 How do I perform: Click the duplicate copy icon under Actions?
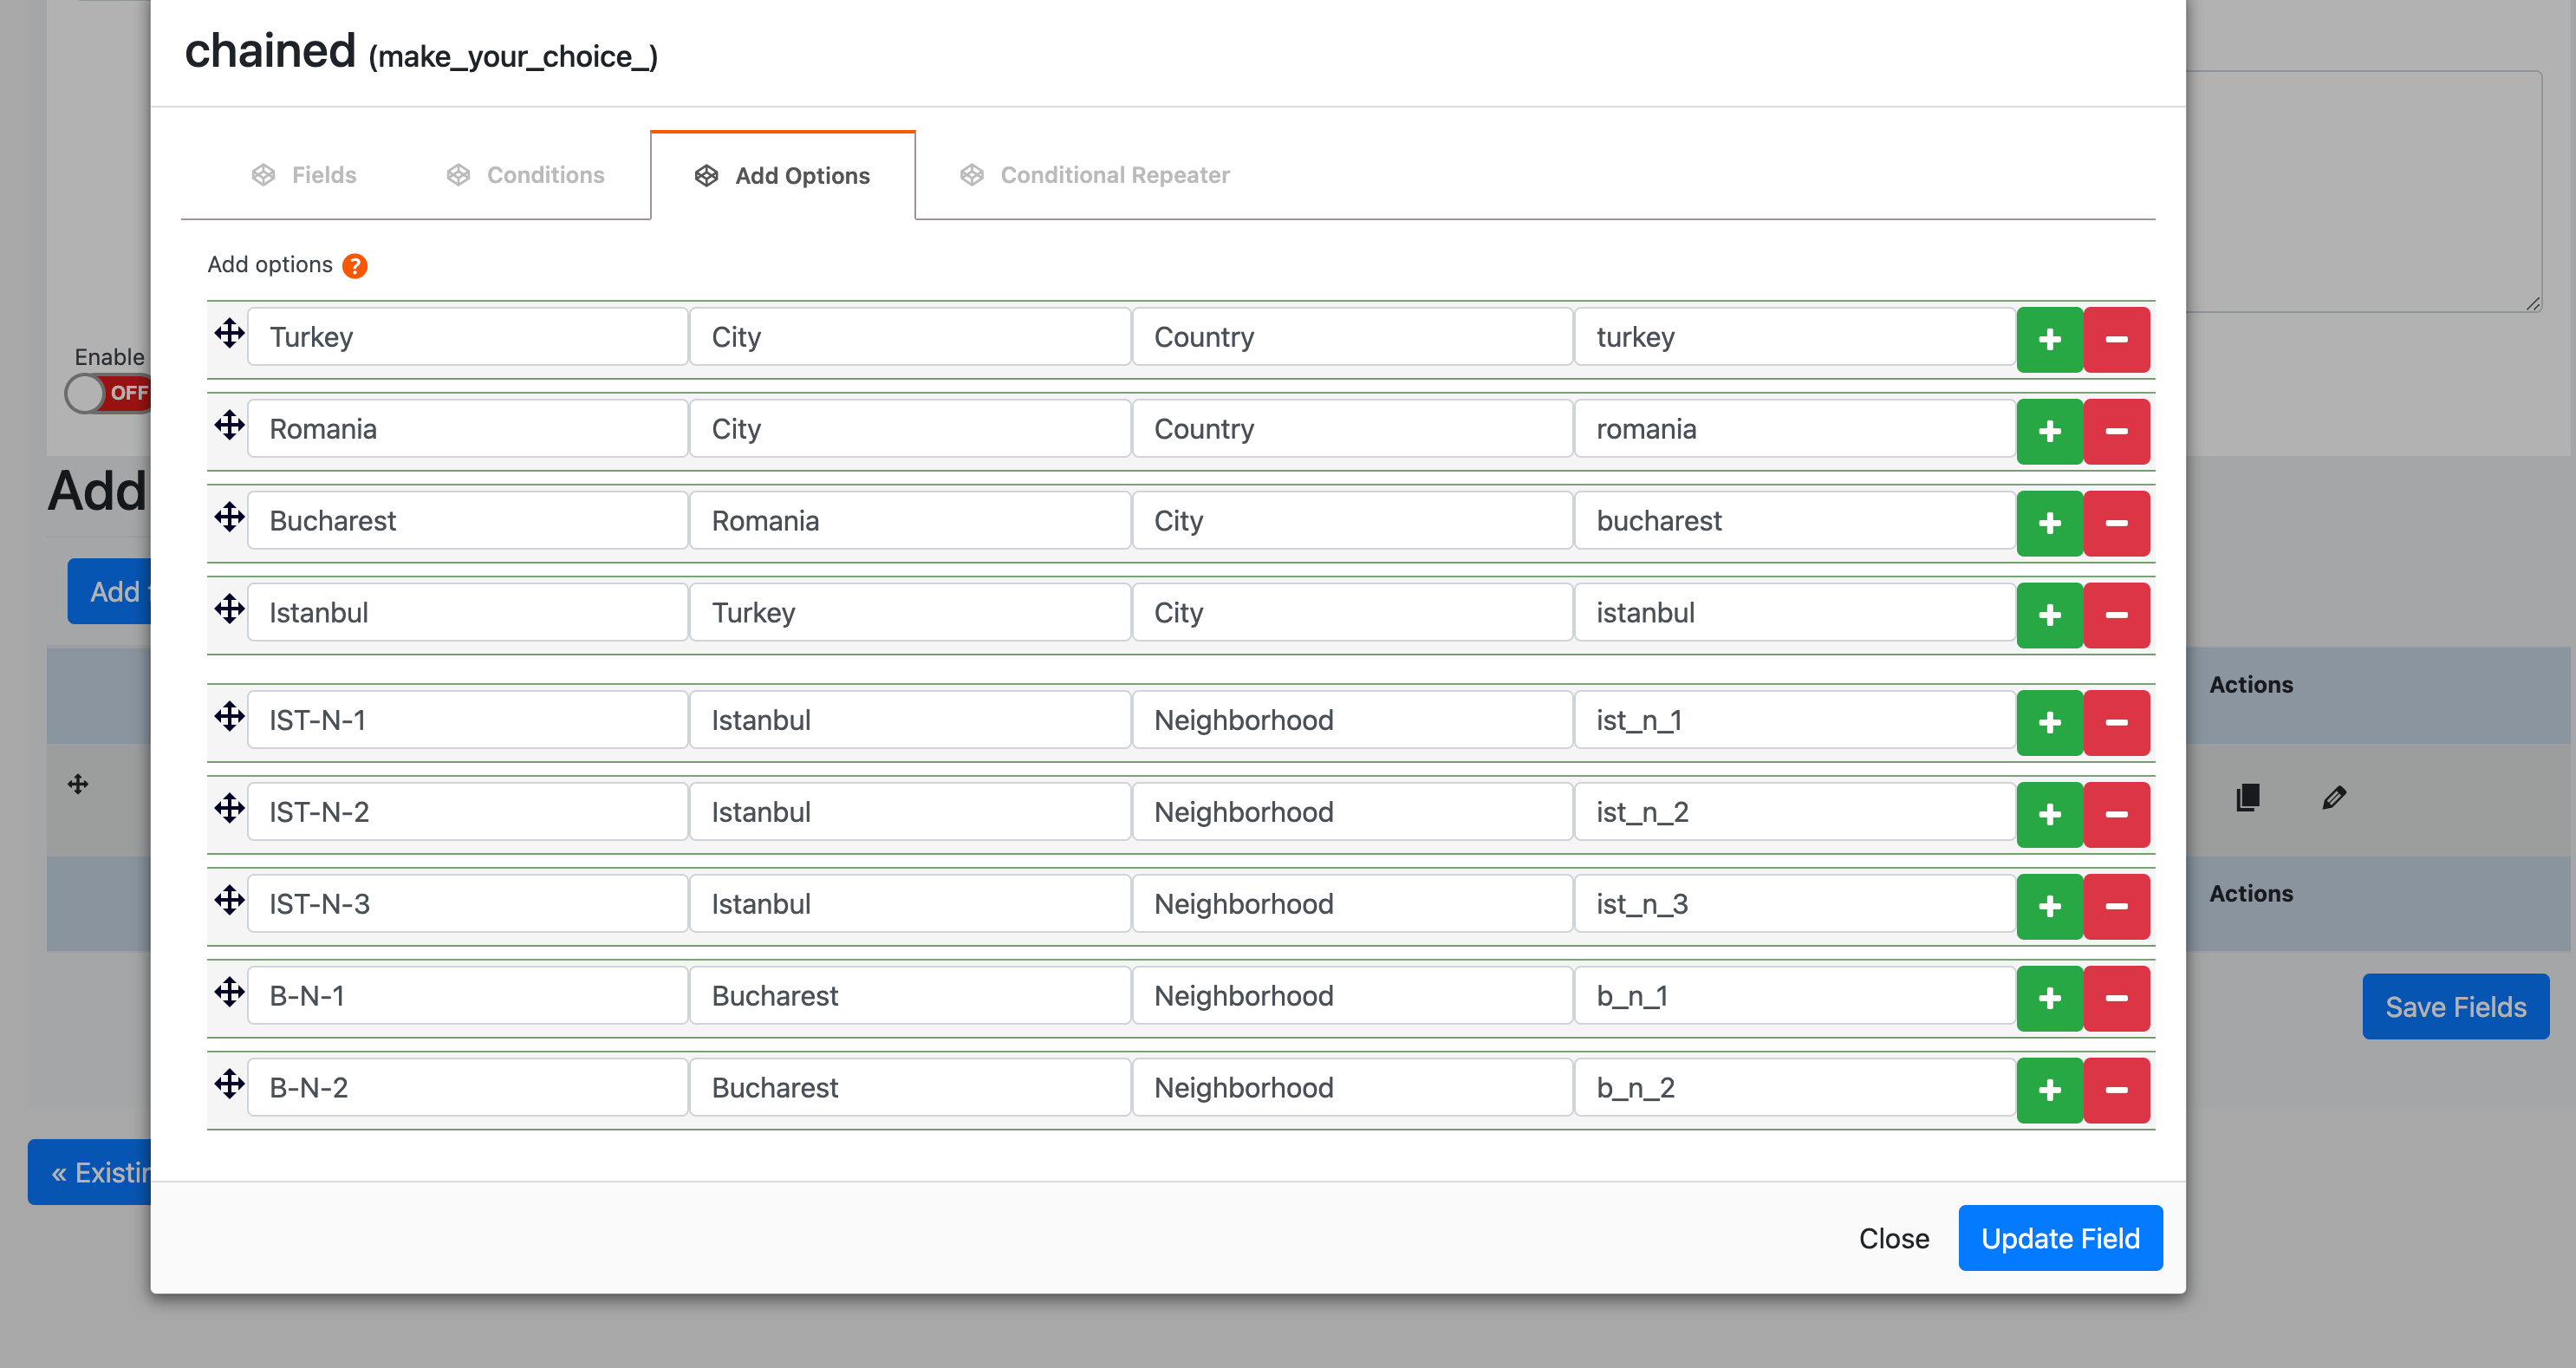(x=2247, y=798)
